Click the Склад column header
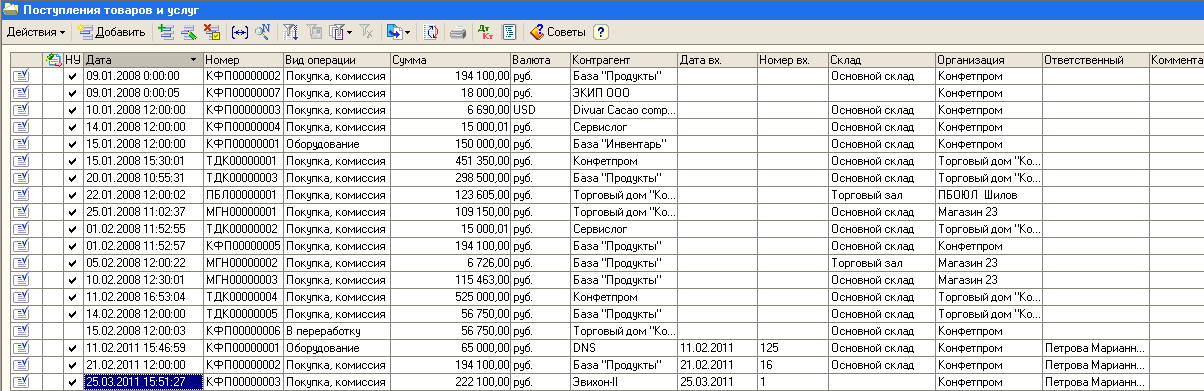The height and width of the screenshot is (391, 1204). click(x=882, y=60)
